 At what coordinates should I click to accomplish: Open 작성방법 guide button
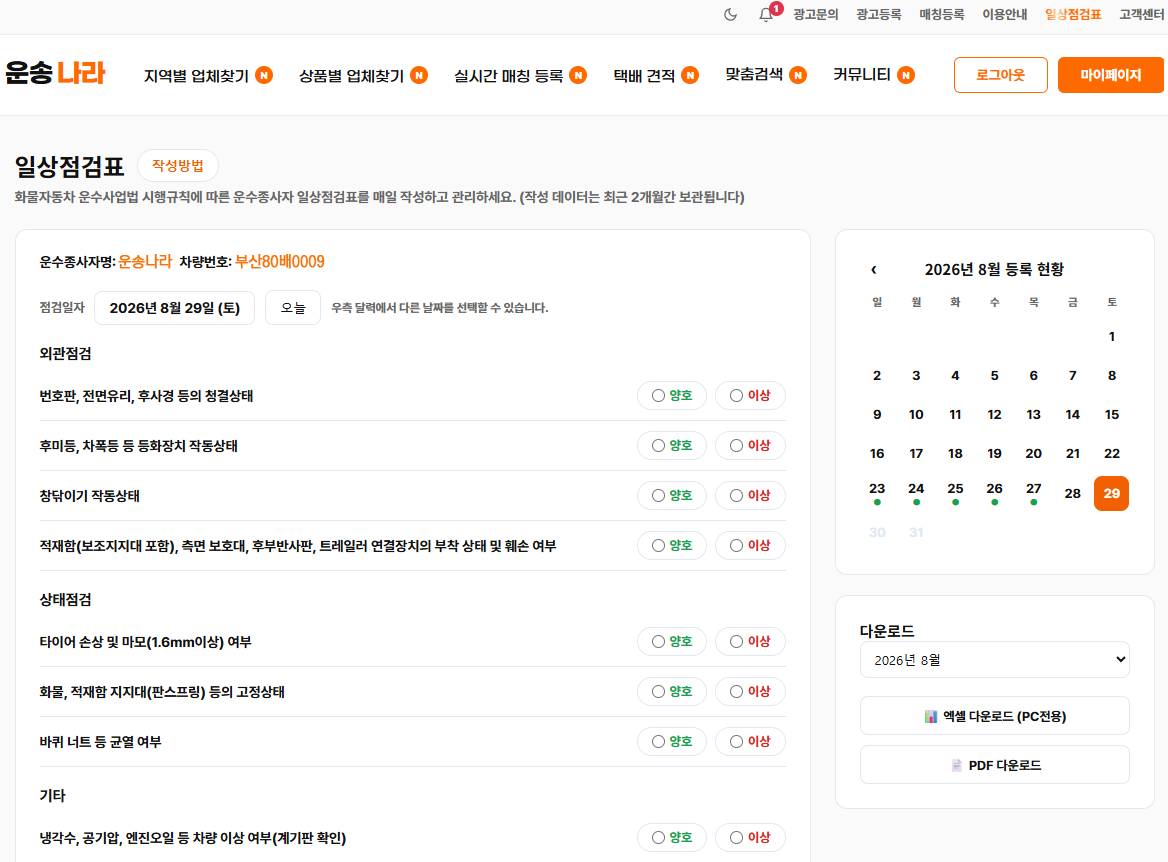click(178, 165)
